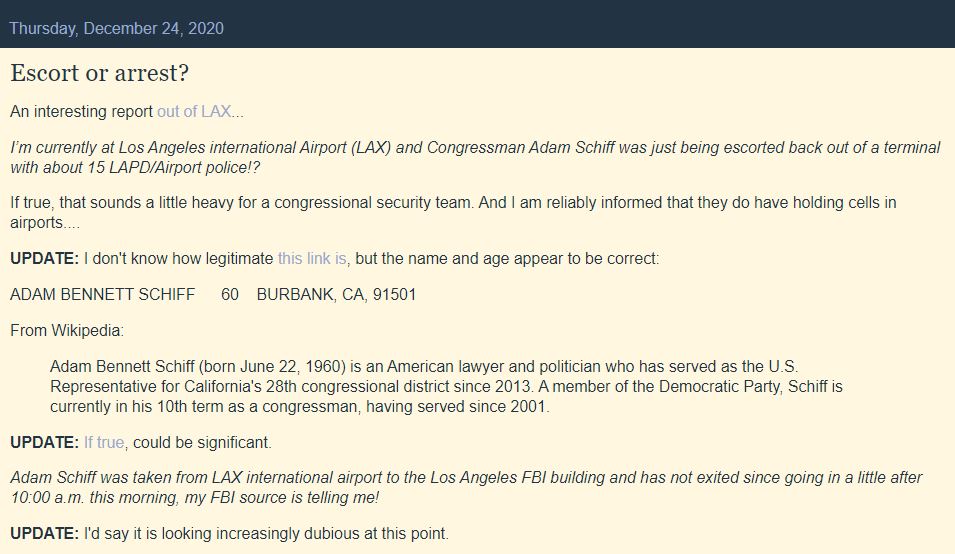Click the "looking increasingly dubious" sentence

(x=266, y=533)
